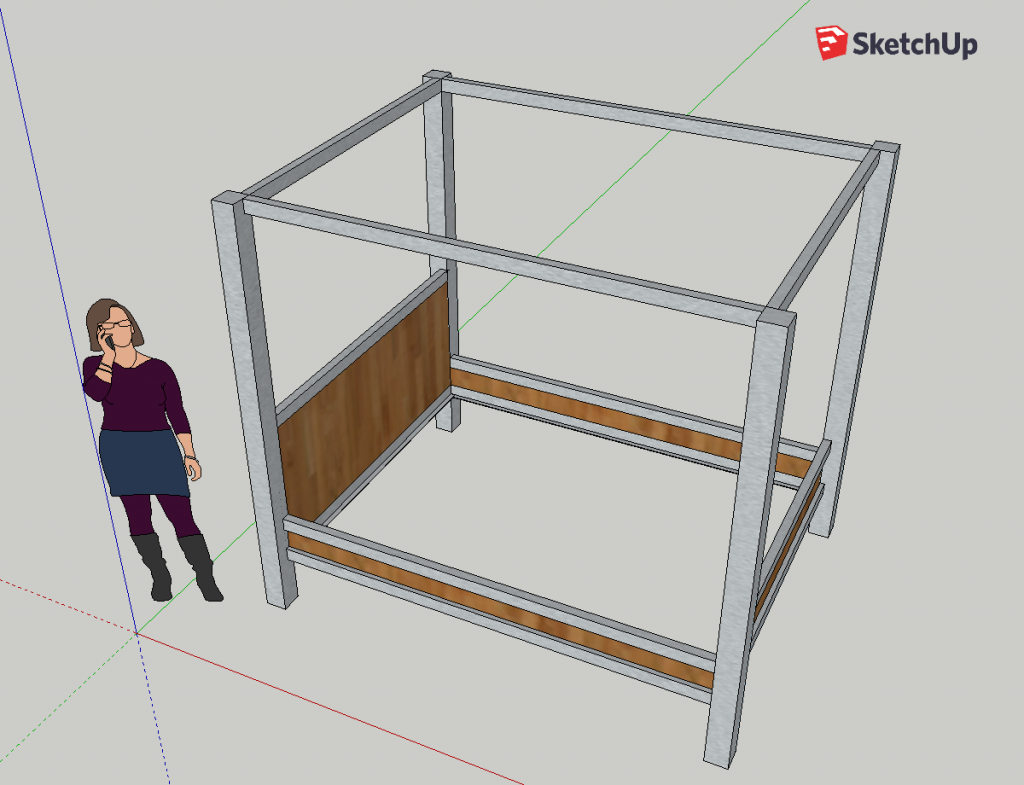Screen dimensions: 1024x785
Task: Select the long front canopy top rail
Action: coord(500,258)
